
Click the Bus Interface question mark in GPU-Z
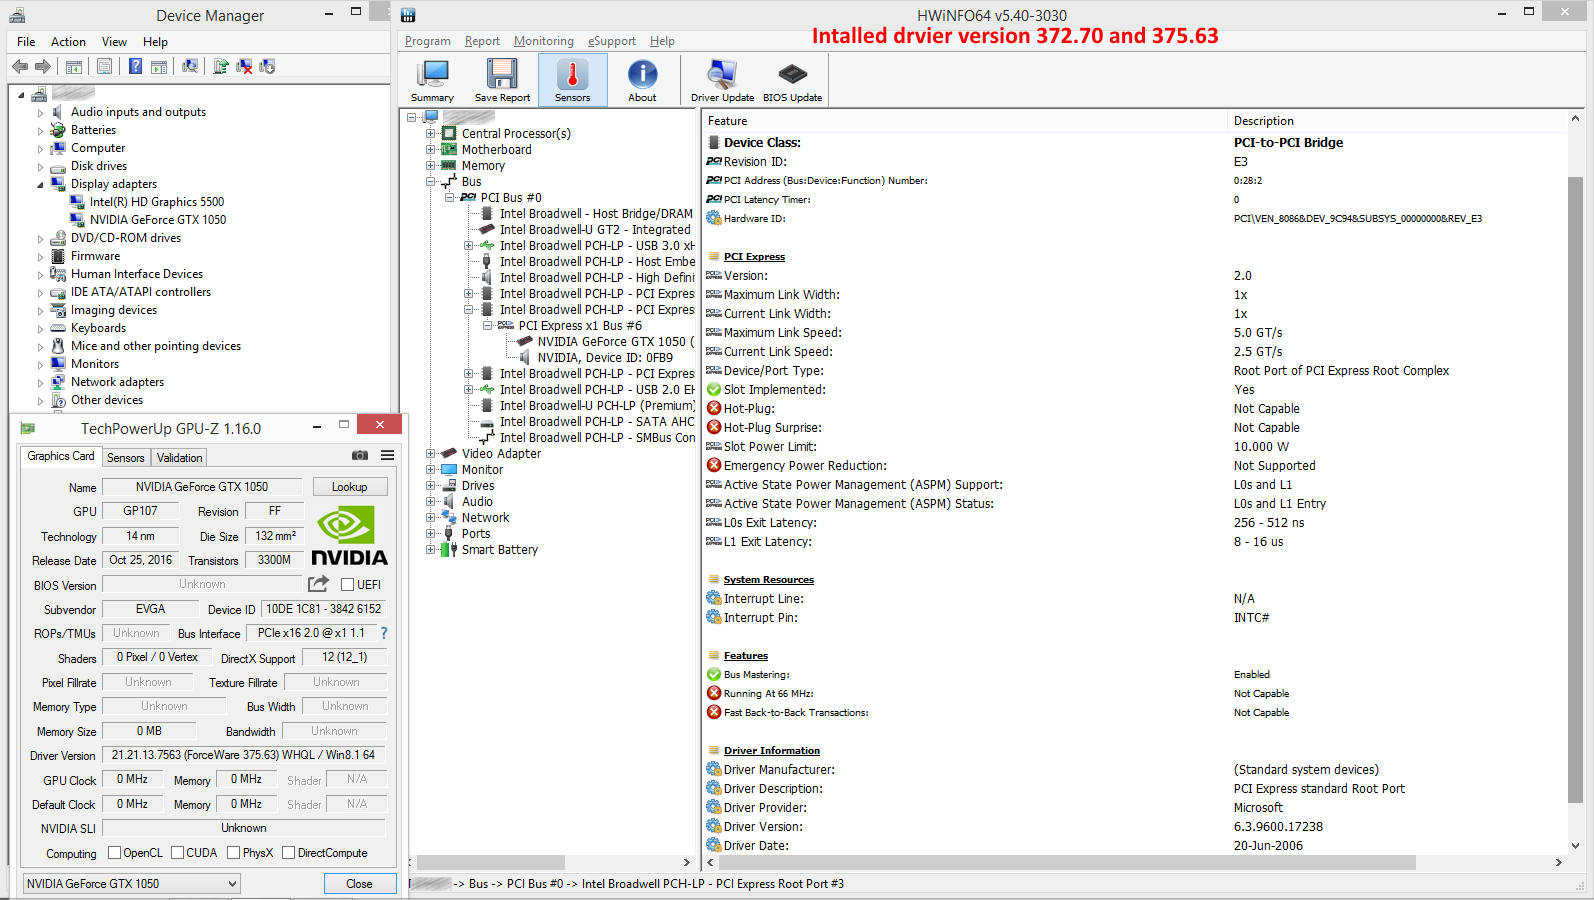384,633
